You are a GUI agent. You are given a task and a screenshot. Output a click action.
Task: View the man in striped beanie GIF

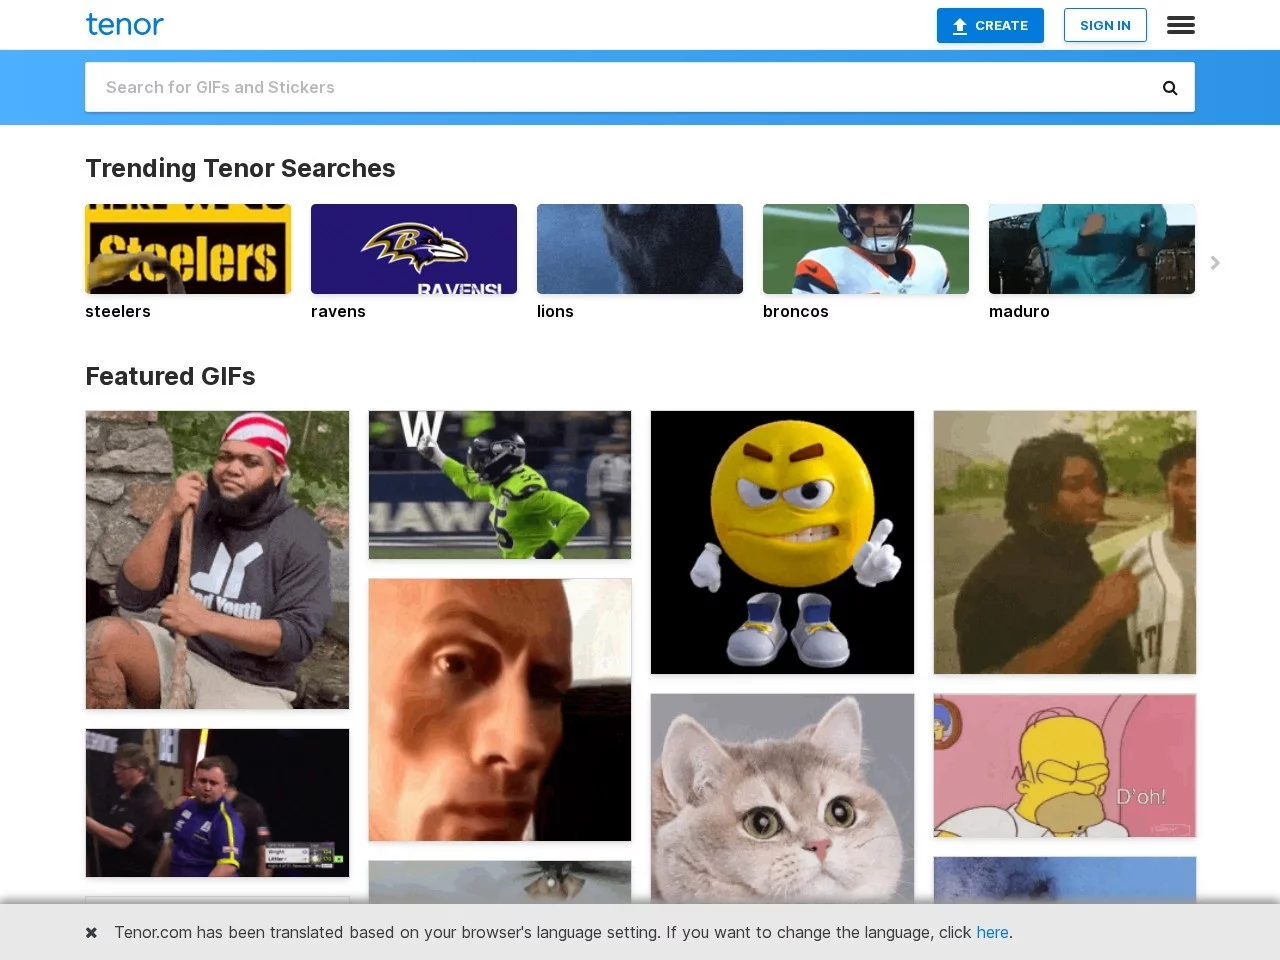coord(217,560)
